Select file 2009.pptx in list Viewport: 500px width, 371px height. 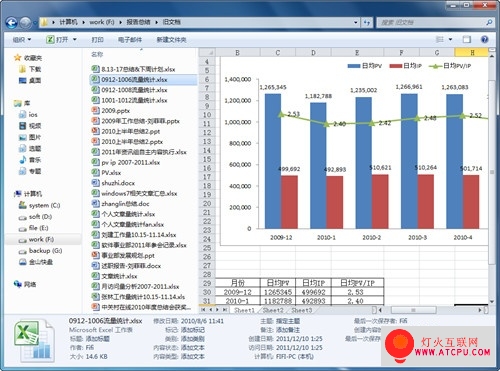[x=115, y=110]
